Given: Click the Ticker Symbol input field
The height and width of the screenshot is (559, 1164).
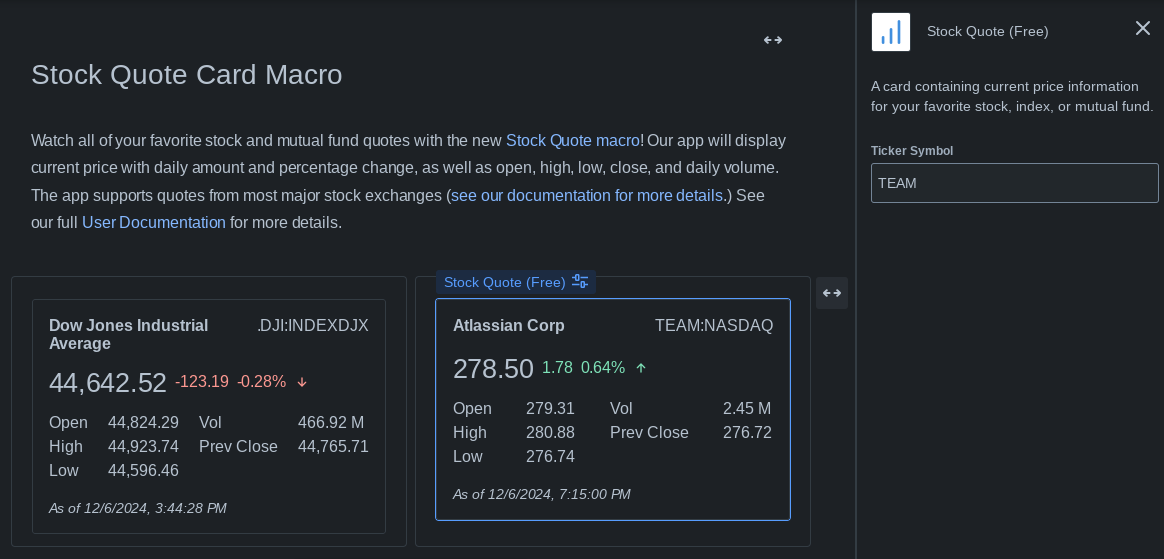Looking at the screenshot, I should (1014, 183).
